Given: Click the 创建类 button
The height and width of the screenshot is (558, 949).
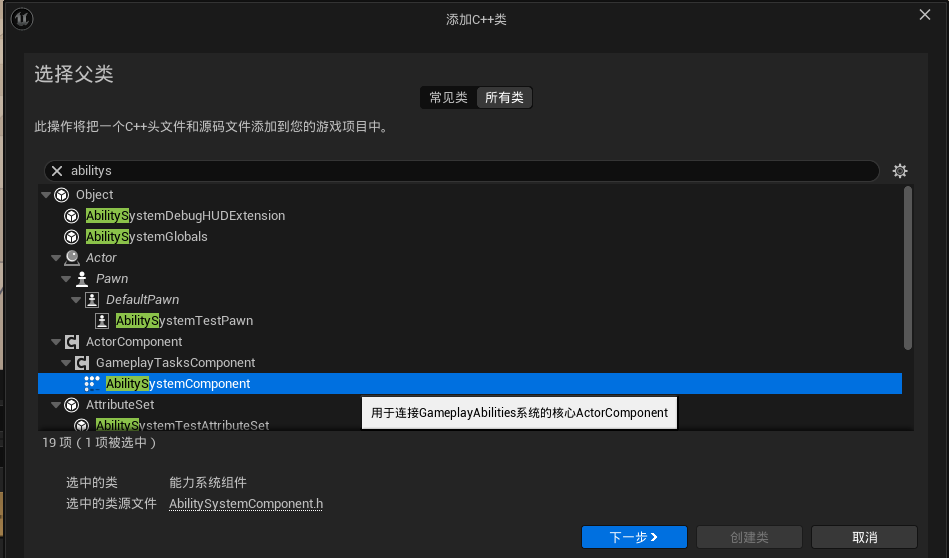Looking at the screenshot, I should [x=749, y=537].
